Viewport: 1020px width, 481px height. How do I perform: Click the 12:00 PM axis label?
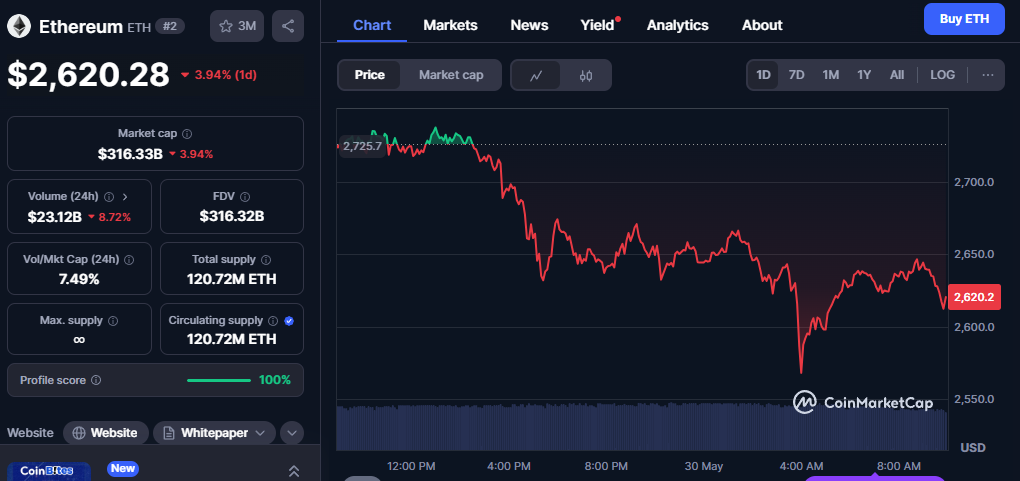[410, 467]
